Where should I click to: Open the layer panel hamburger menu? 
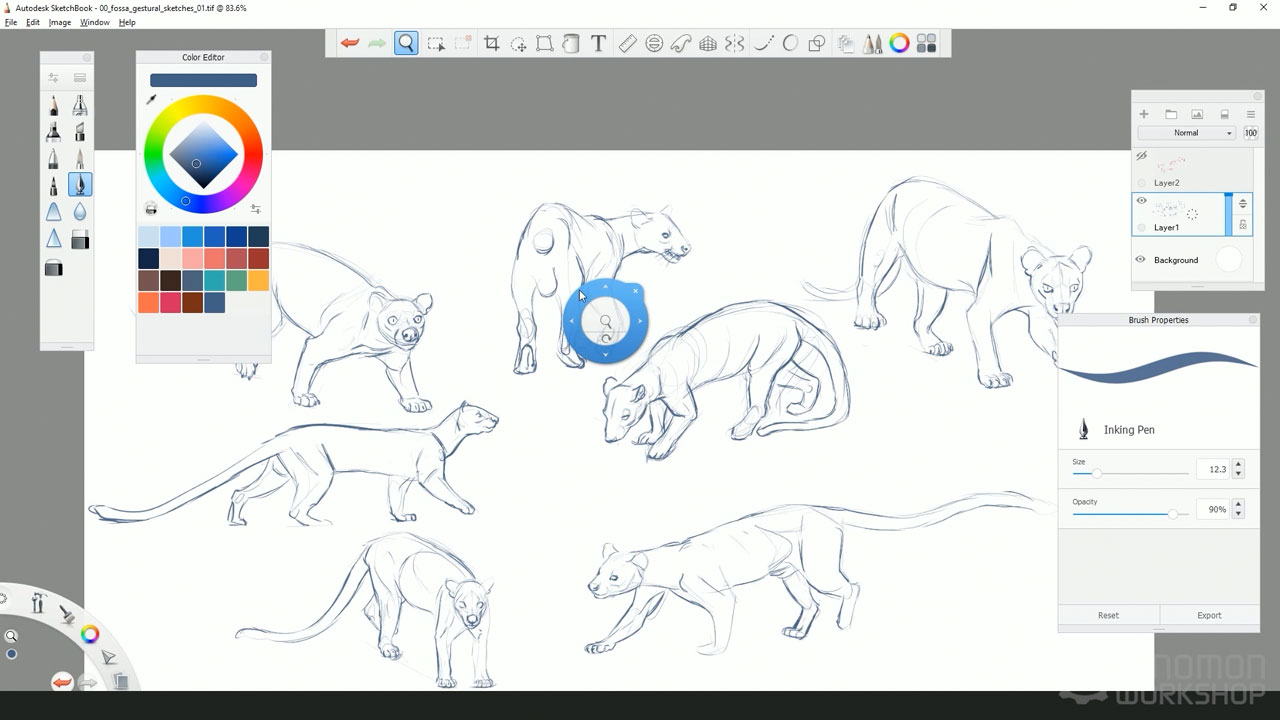1250,114
